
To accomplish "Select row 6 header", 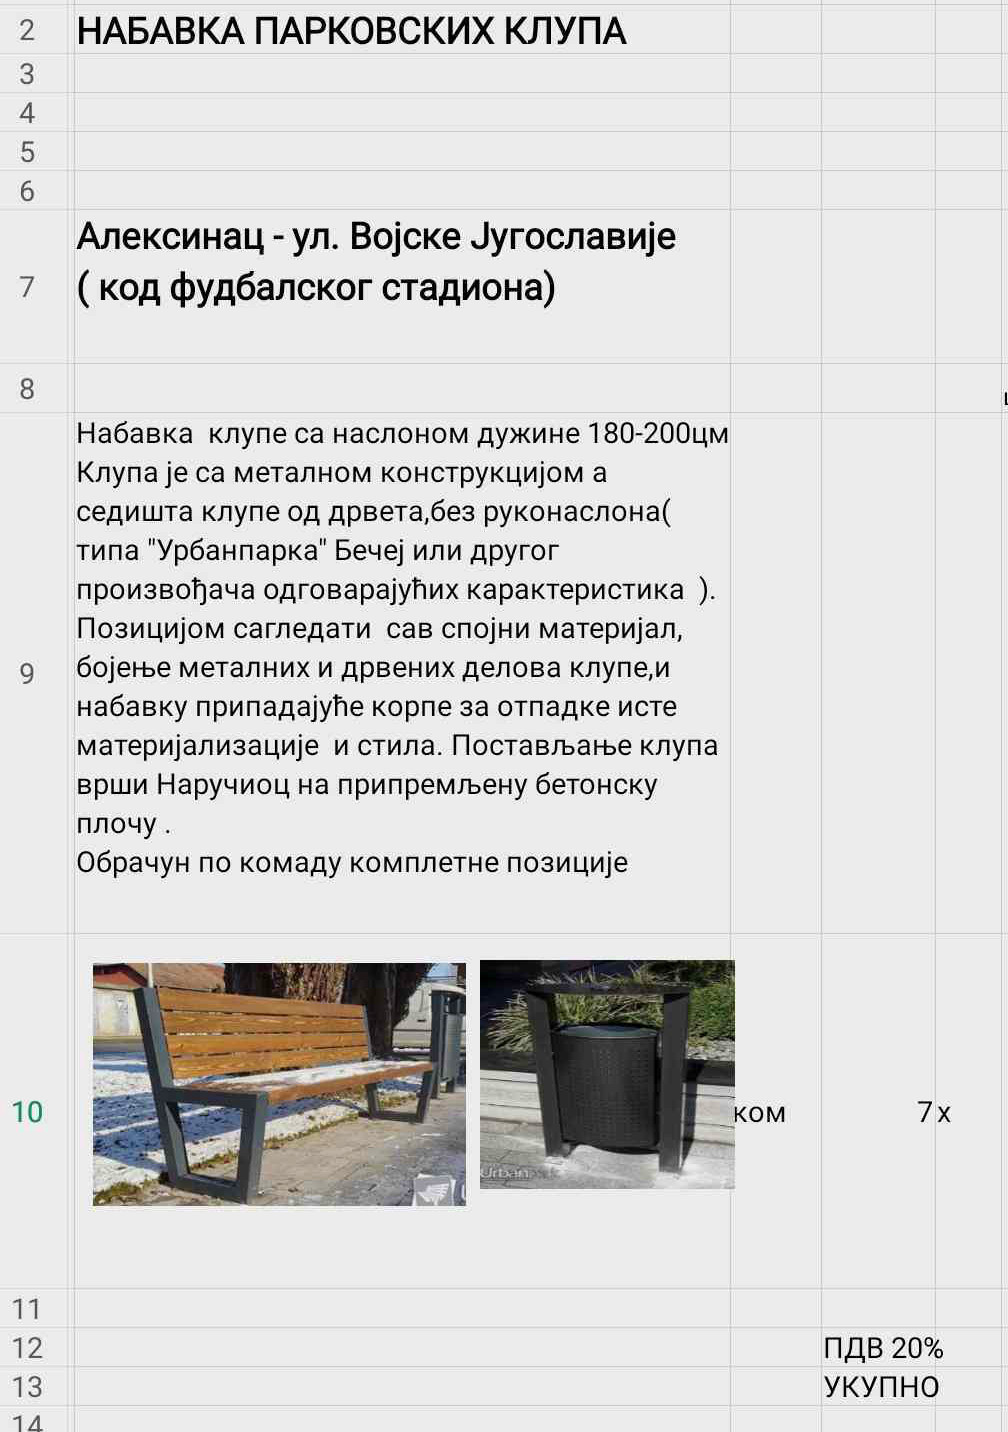I will coord(27,191).
